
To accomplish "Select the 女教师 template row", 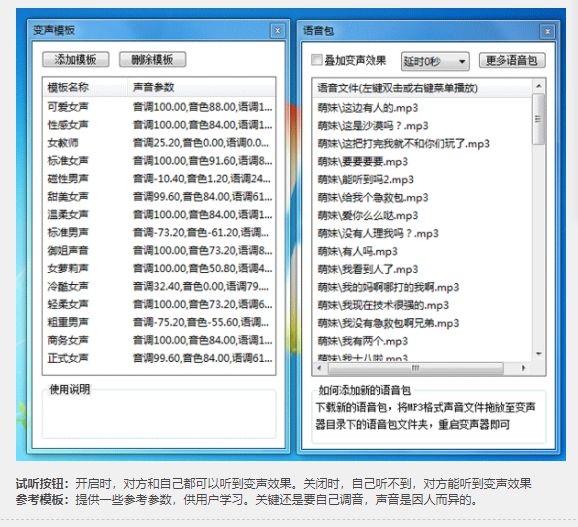I will (x=159, y=143).
